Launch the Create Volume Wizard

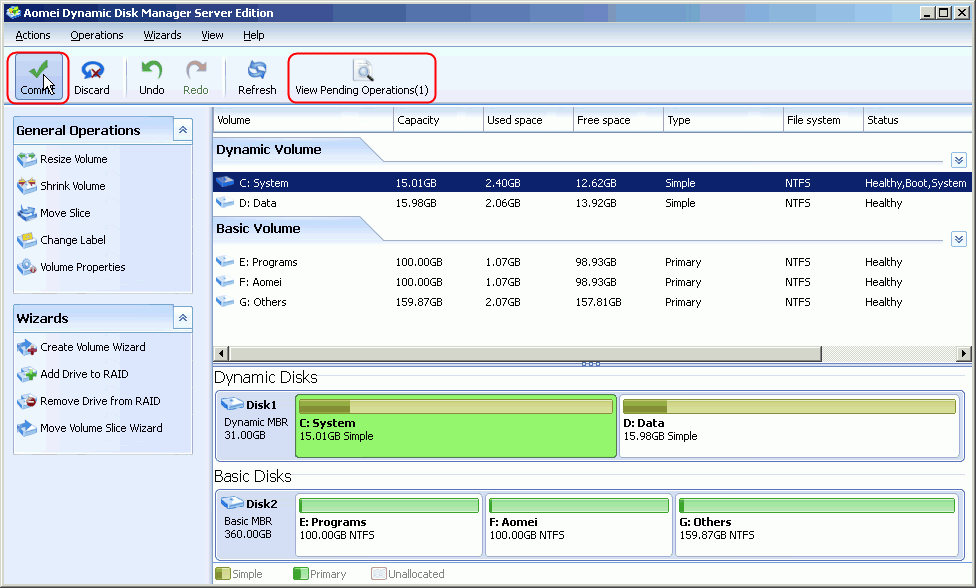tap(92, 347)
